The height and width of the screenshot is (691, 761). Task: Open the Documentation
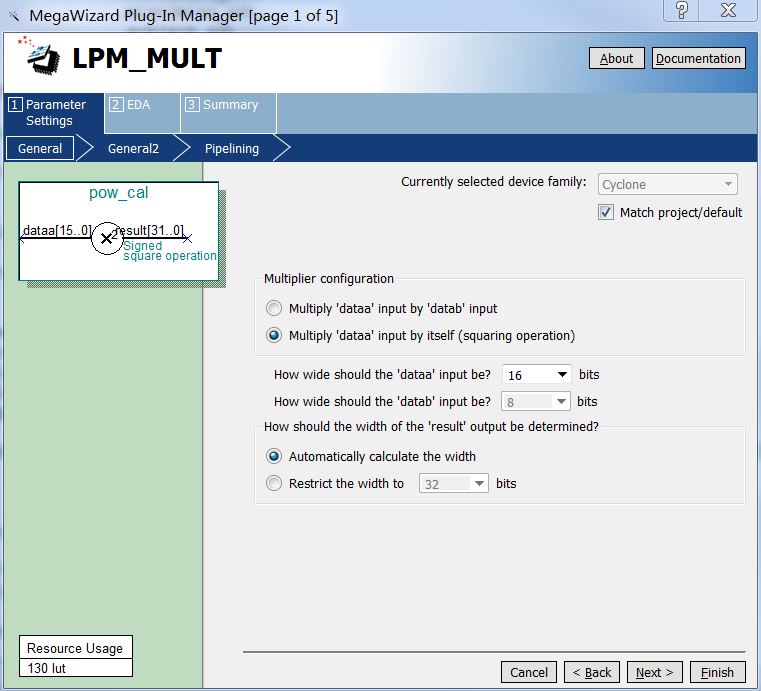[698, 59]
